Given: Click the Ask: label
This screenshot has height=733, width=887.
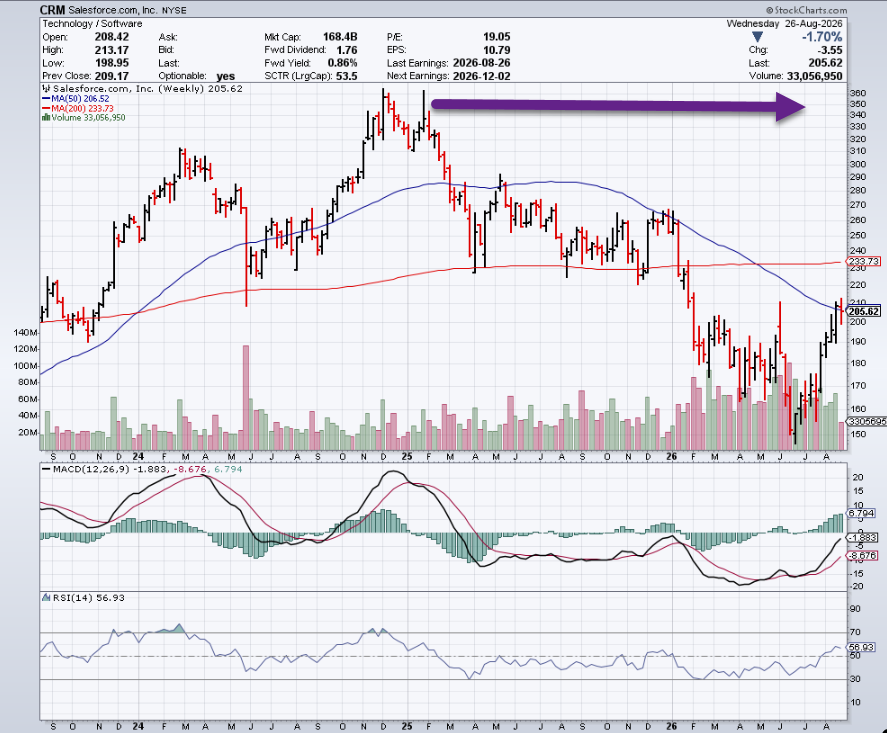Looking at the screenshot, I should [168, 37].
